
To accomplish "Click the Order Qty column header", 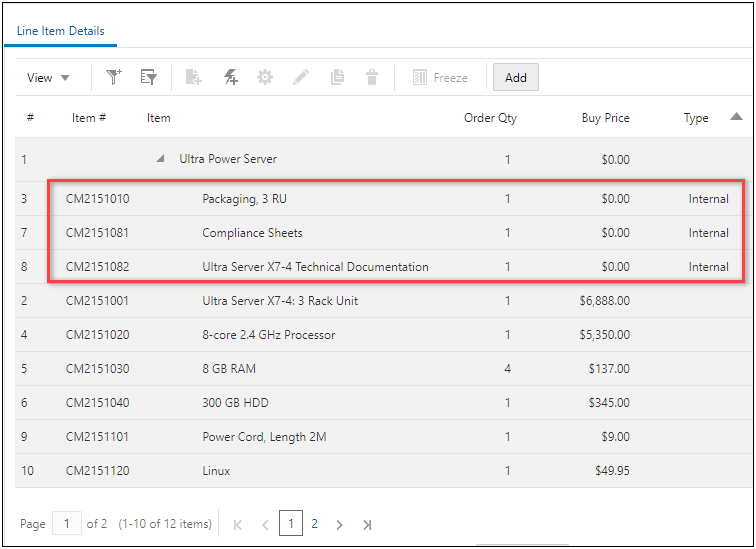I will (490, 118).
